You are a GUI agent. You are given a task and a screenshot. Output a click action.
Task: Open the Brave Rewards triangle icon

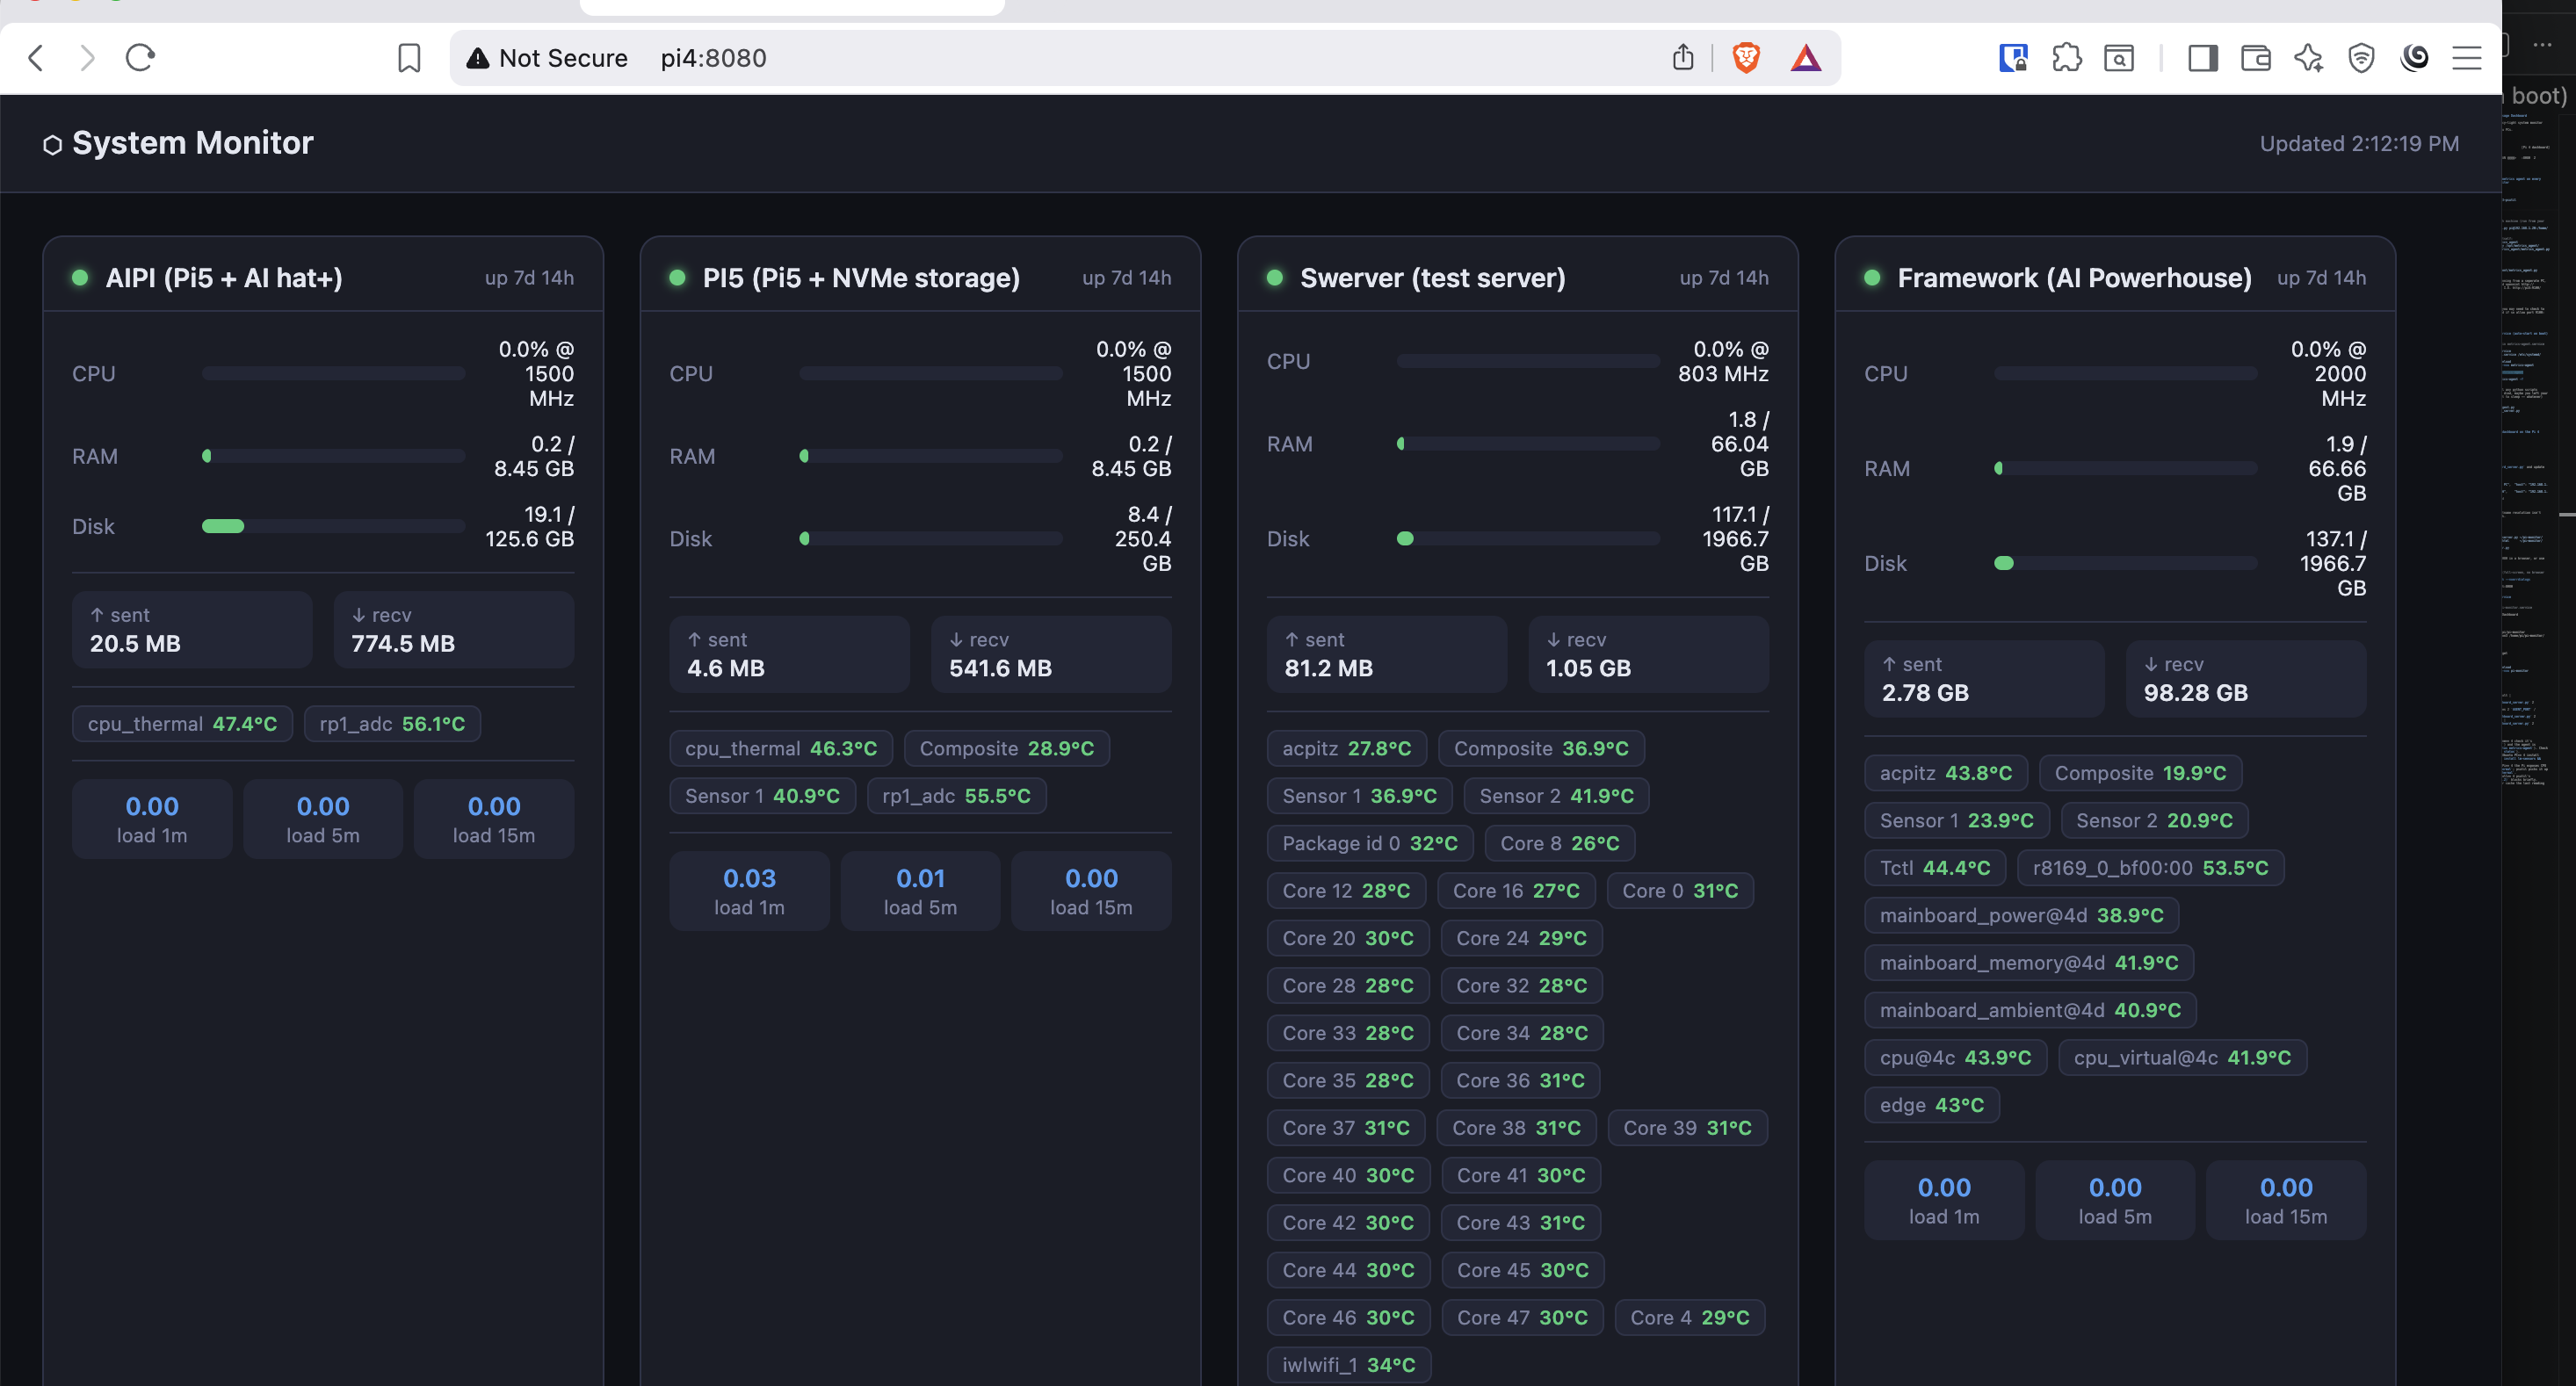1806,58
